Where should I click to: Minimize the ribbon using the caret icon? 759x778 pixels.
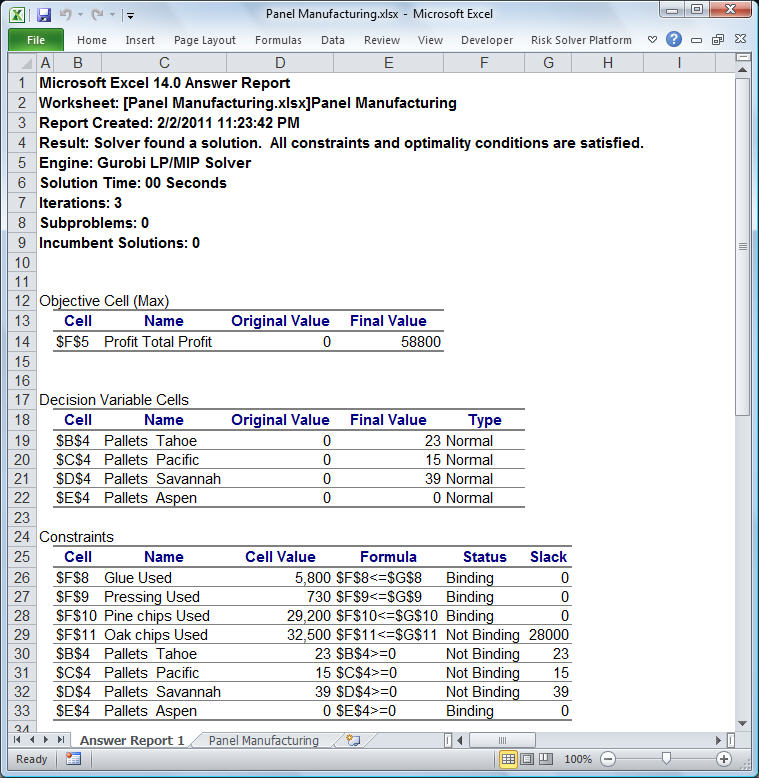[652, 40]
